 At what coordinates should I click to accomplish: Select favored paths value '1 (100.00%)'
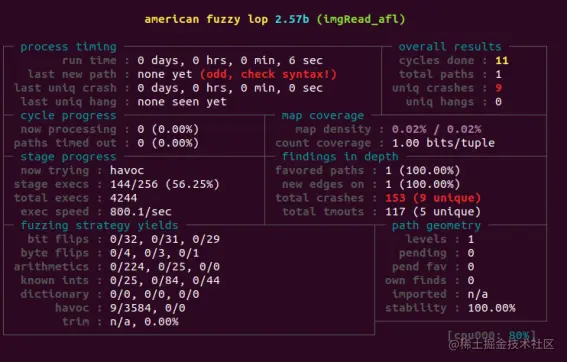(423, 170)
